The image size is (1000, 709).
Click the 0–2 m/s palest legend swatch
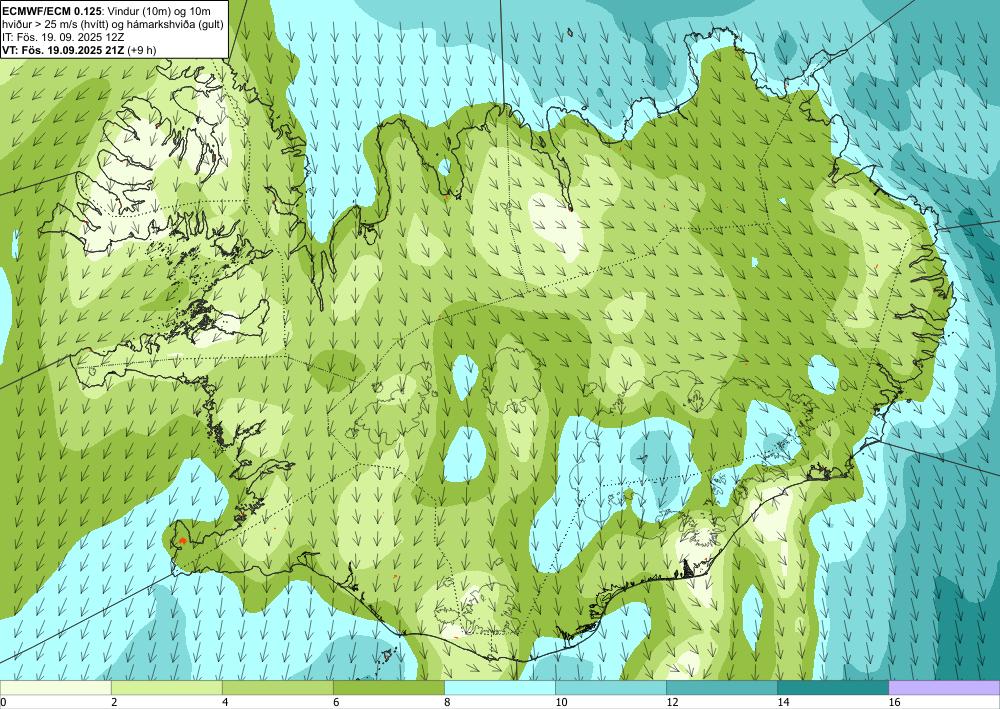[x=55, y=687]
